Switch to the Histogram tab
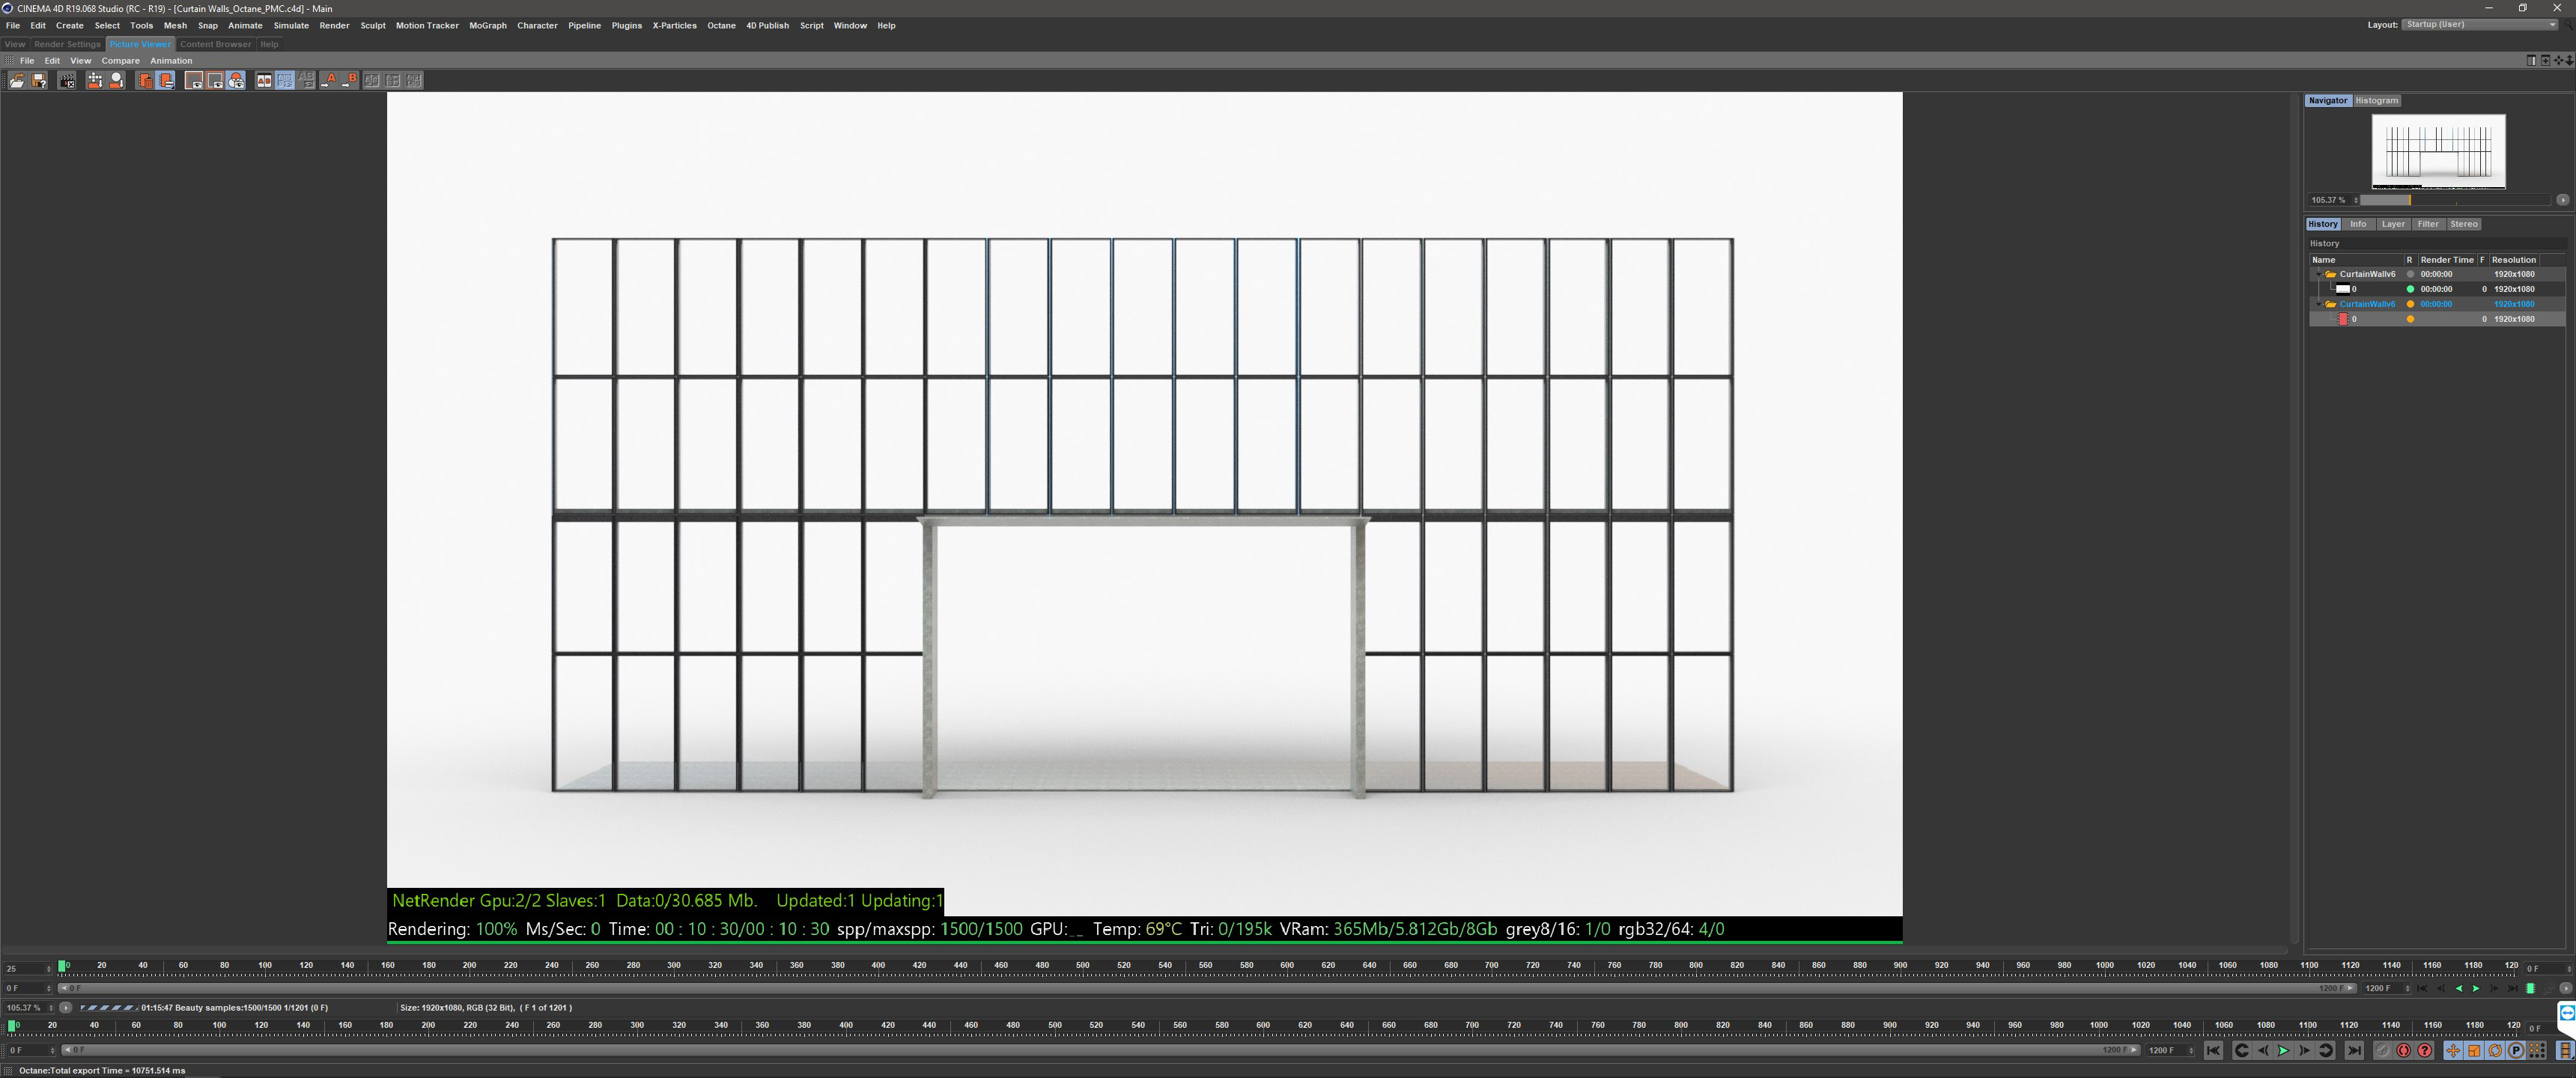 tap(2376, 101)
